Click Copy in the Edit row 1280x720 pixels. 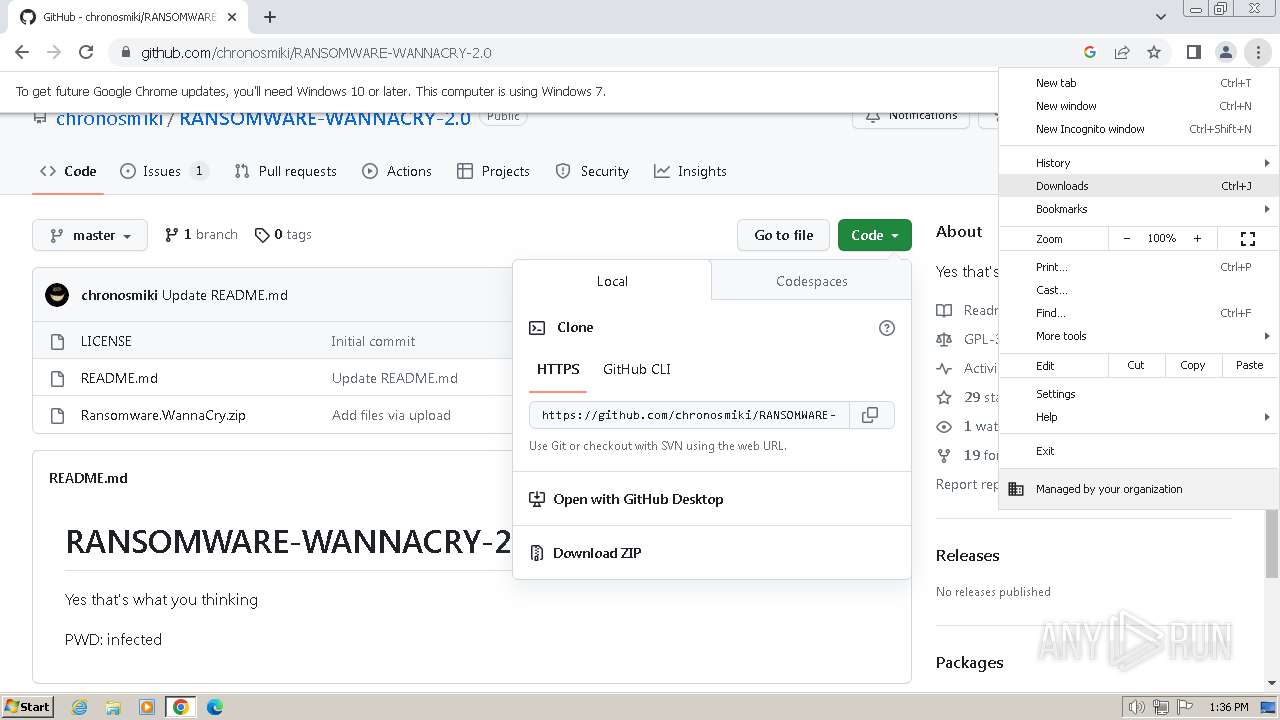1193,365
